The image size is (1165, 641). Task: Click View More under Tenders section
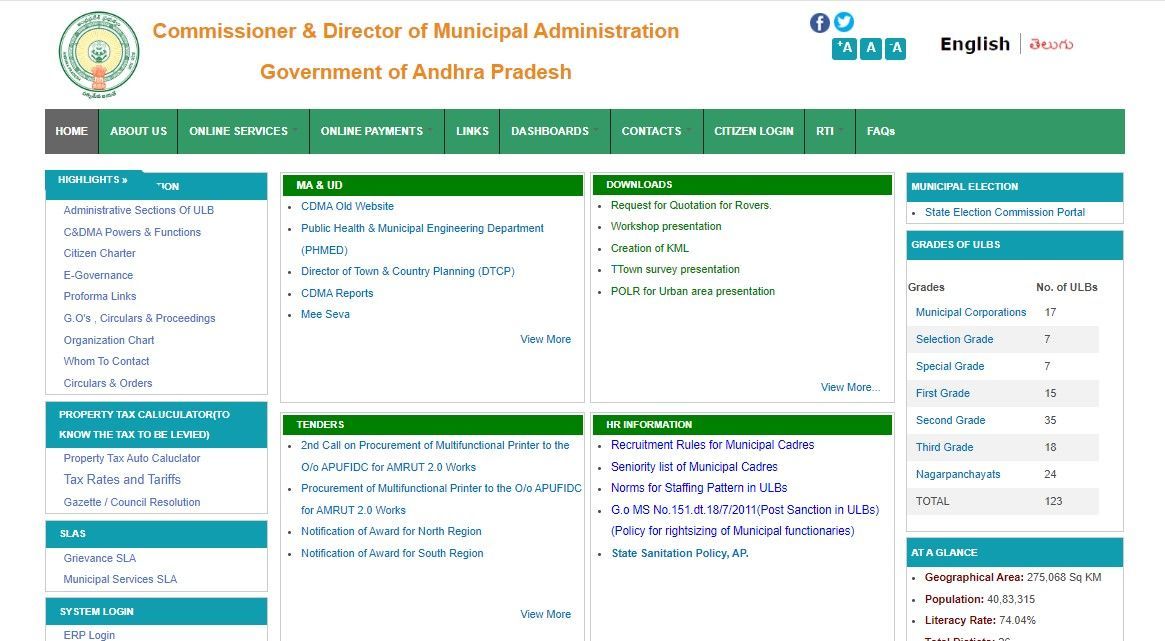(x=545, y=614)
